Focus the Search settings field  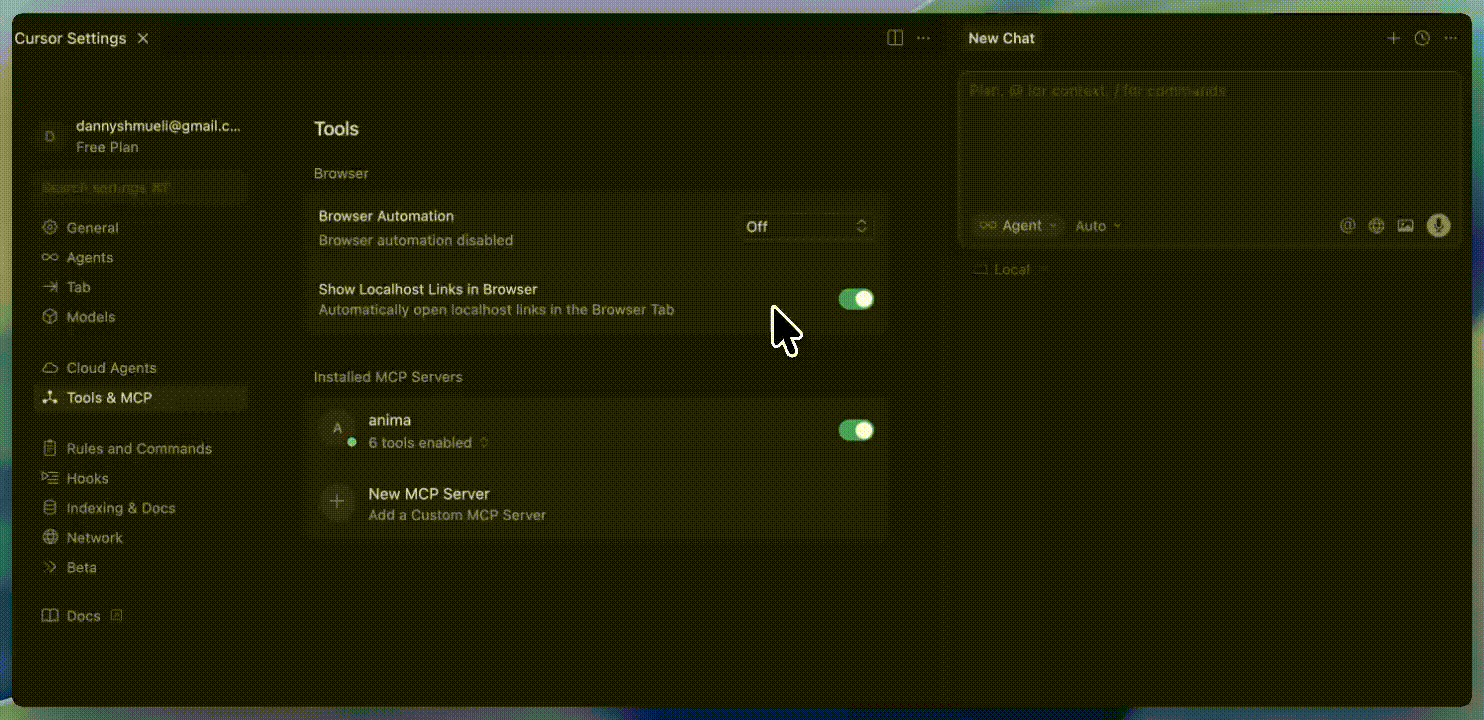140,187
